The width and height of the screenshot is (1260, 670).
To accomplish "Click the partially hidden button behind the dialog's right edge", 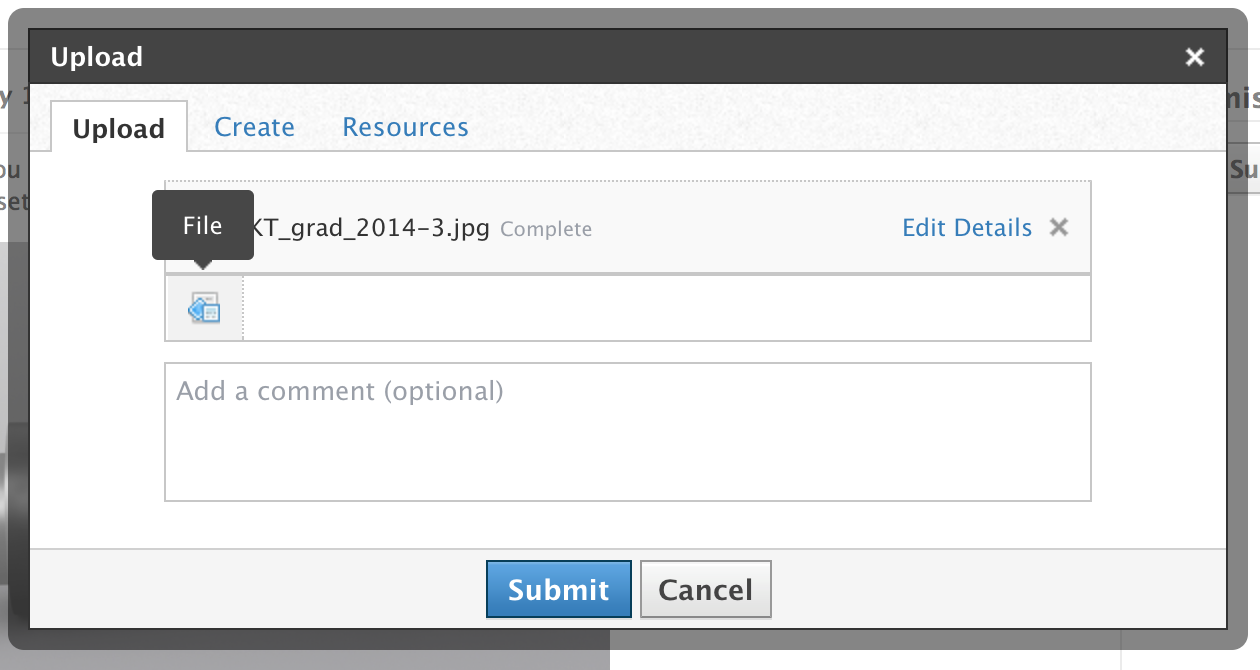I will [x=1244, y=170].
